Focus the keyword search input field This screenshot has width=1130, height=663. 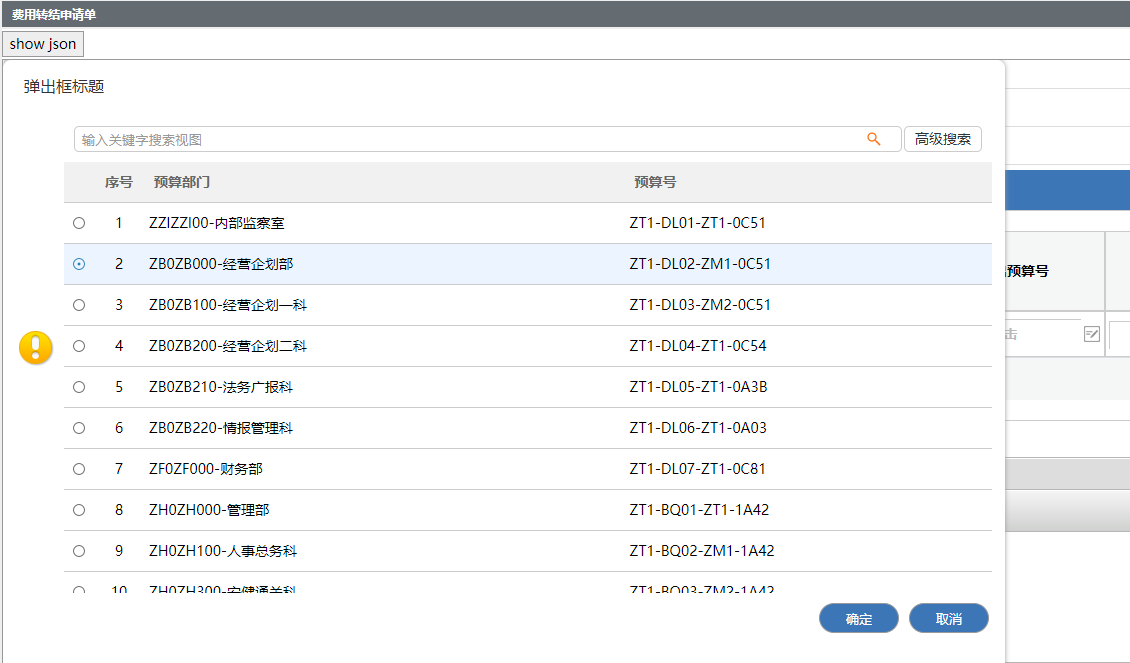tap(487, 139)
